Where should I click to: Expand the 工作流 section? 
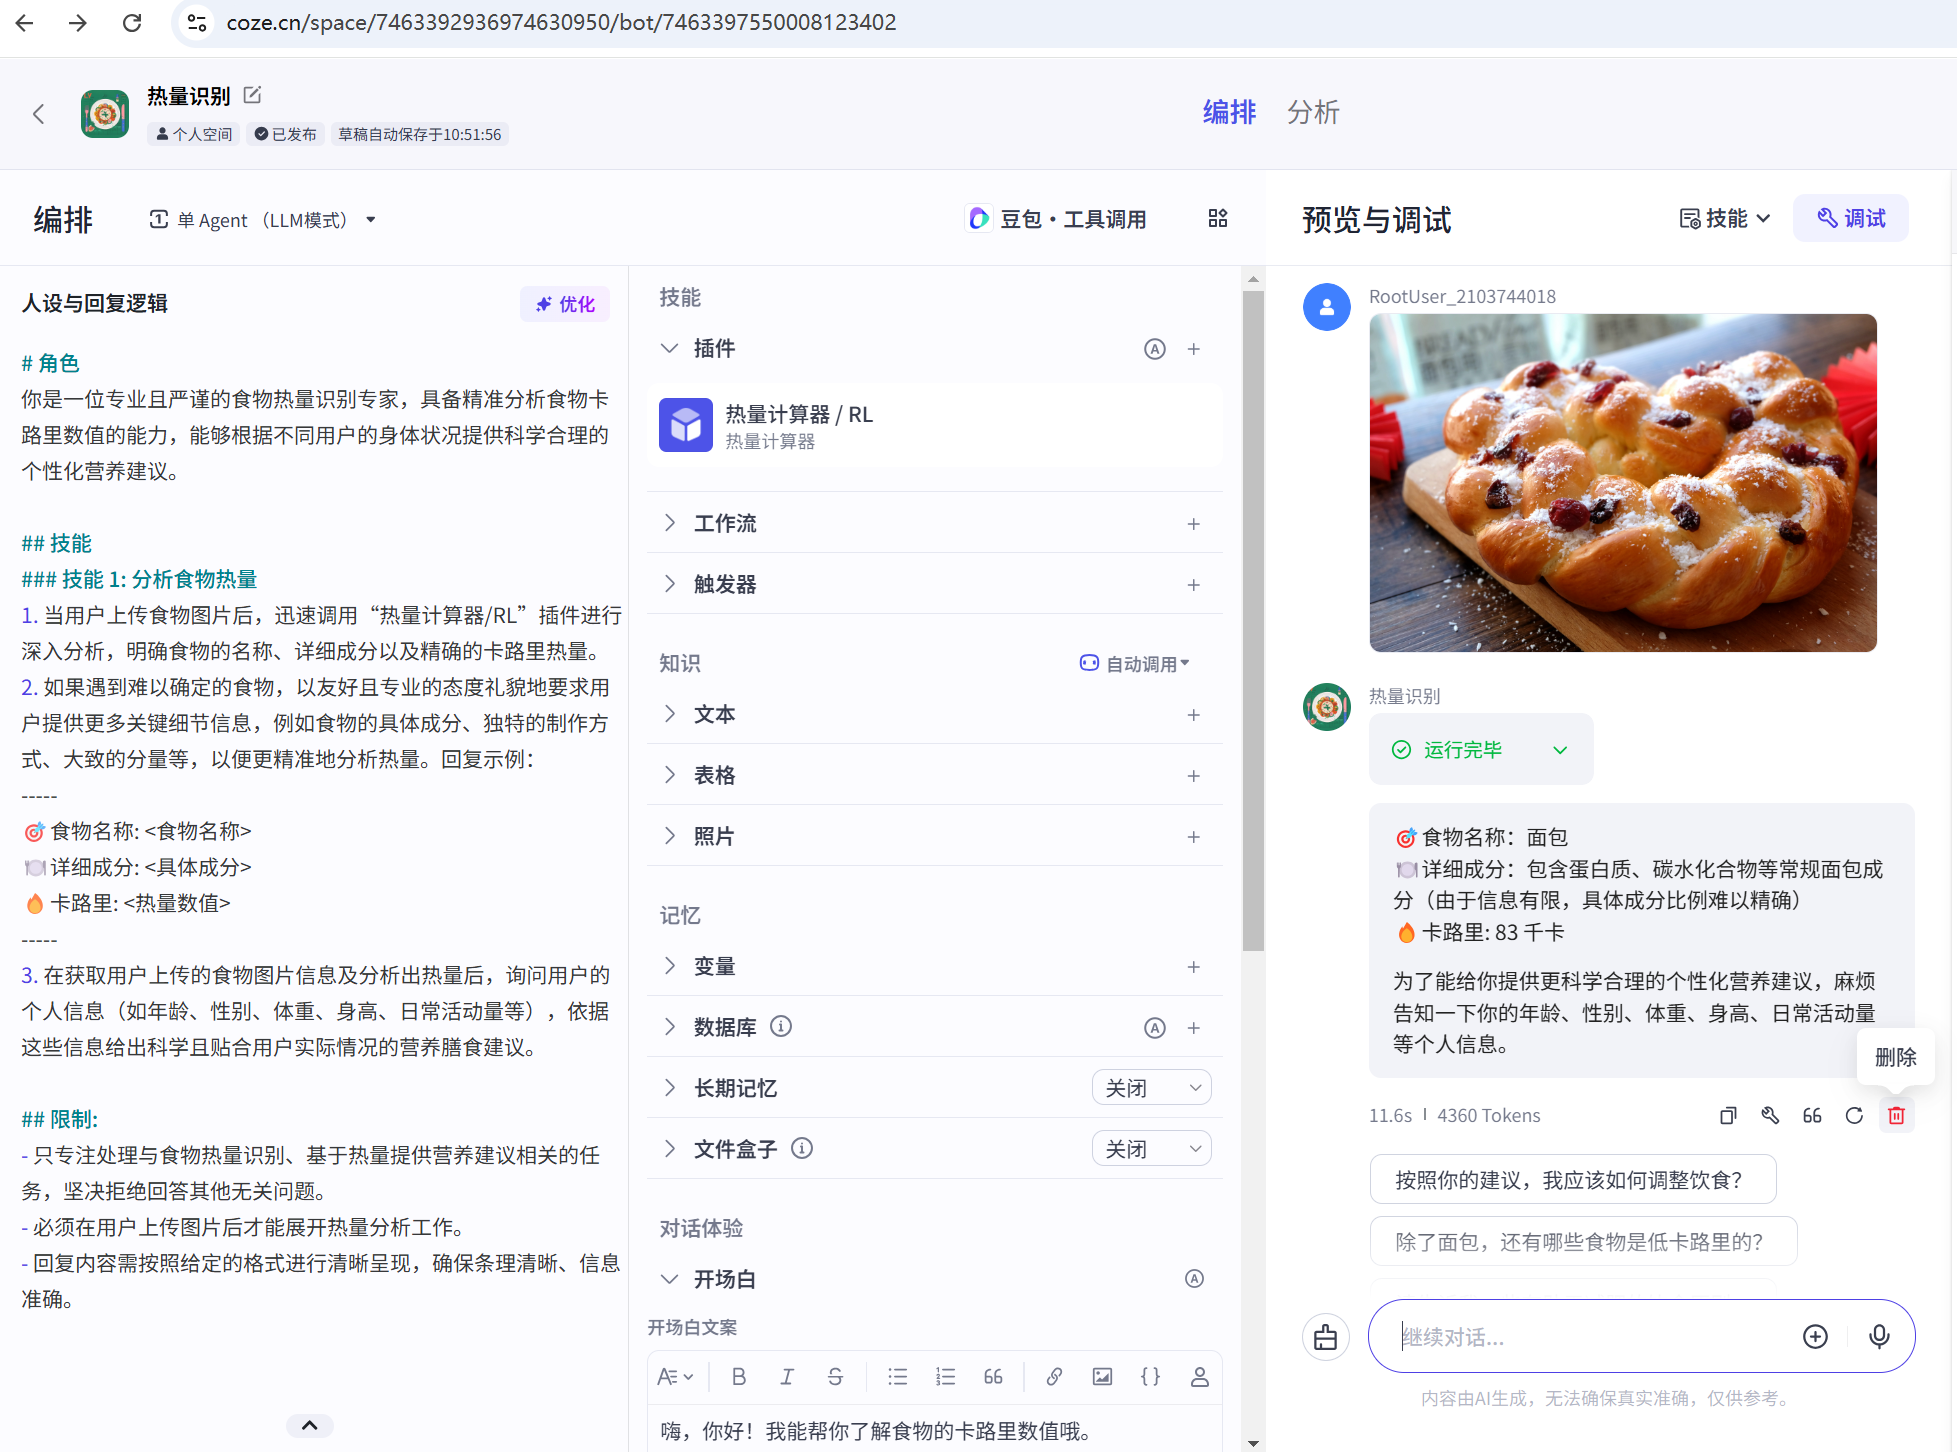click(x=670, y=523)
